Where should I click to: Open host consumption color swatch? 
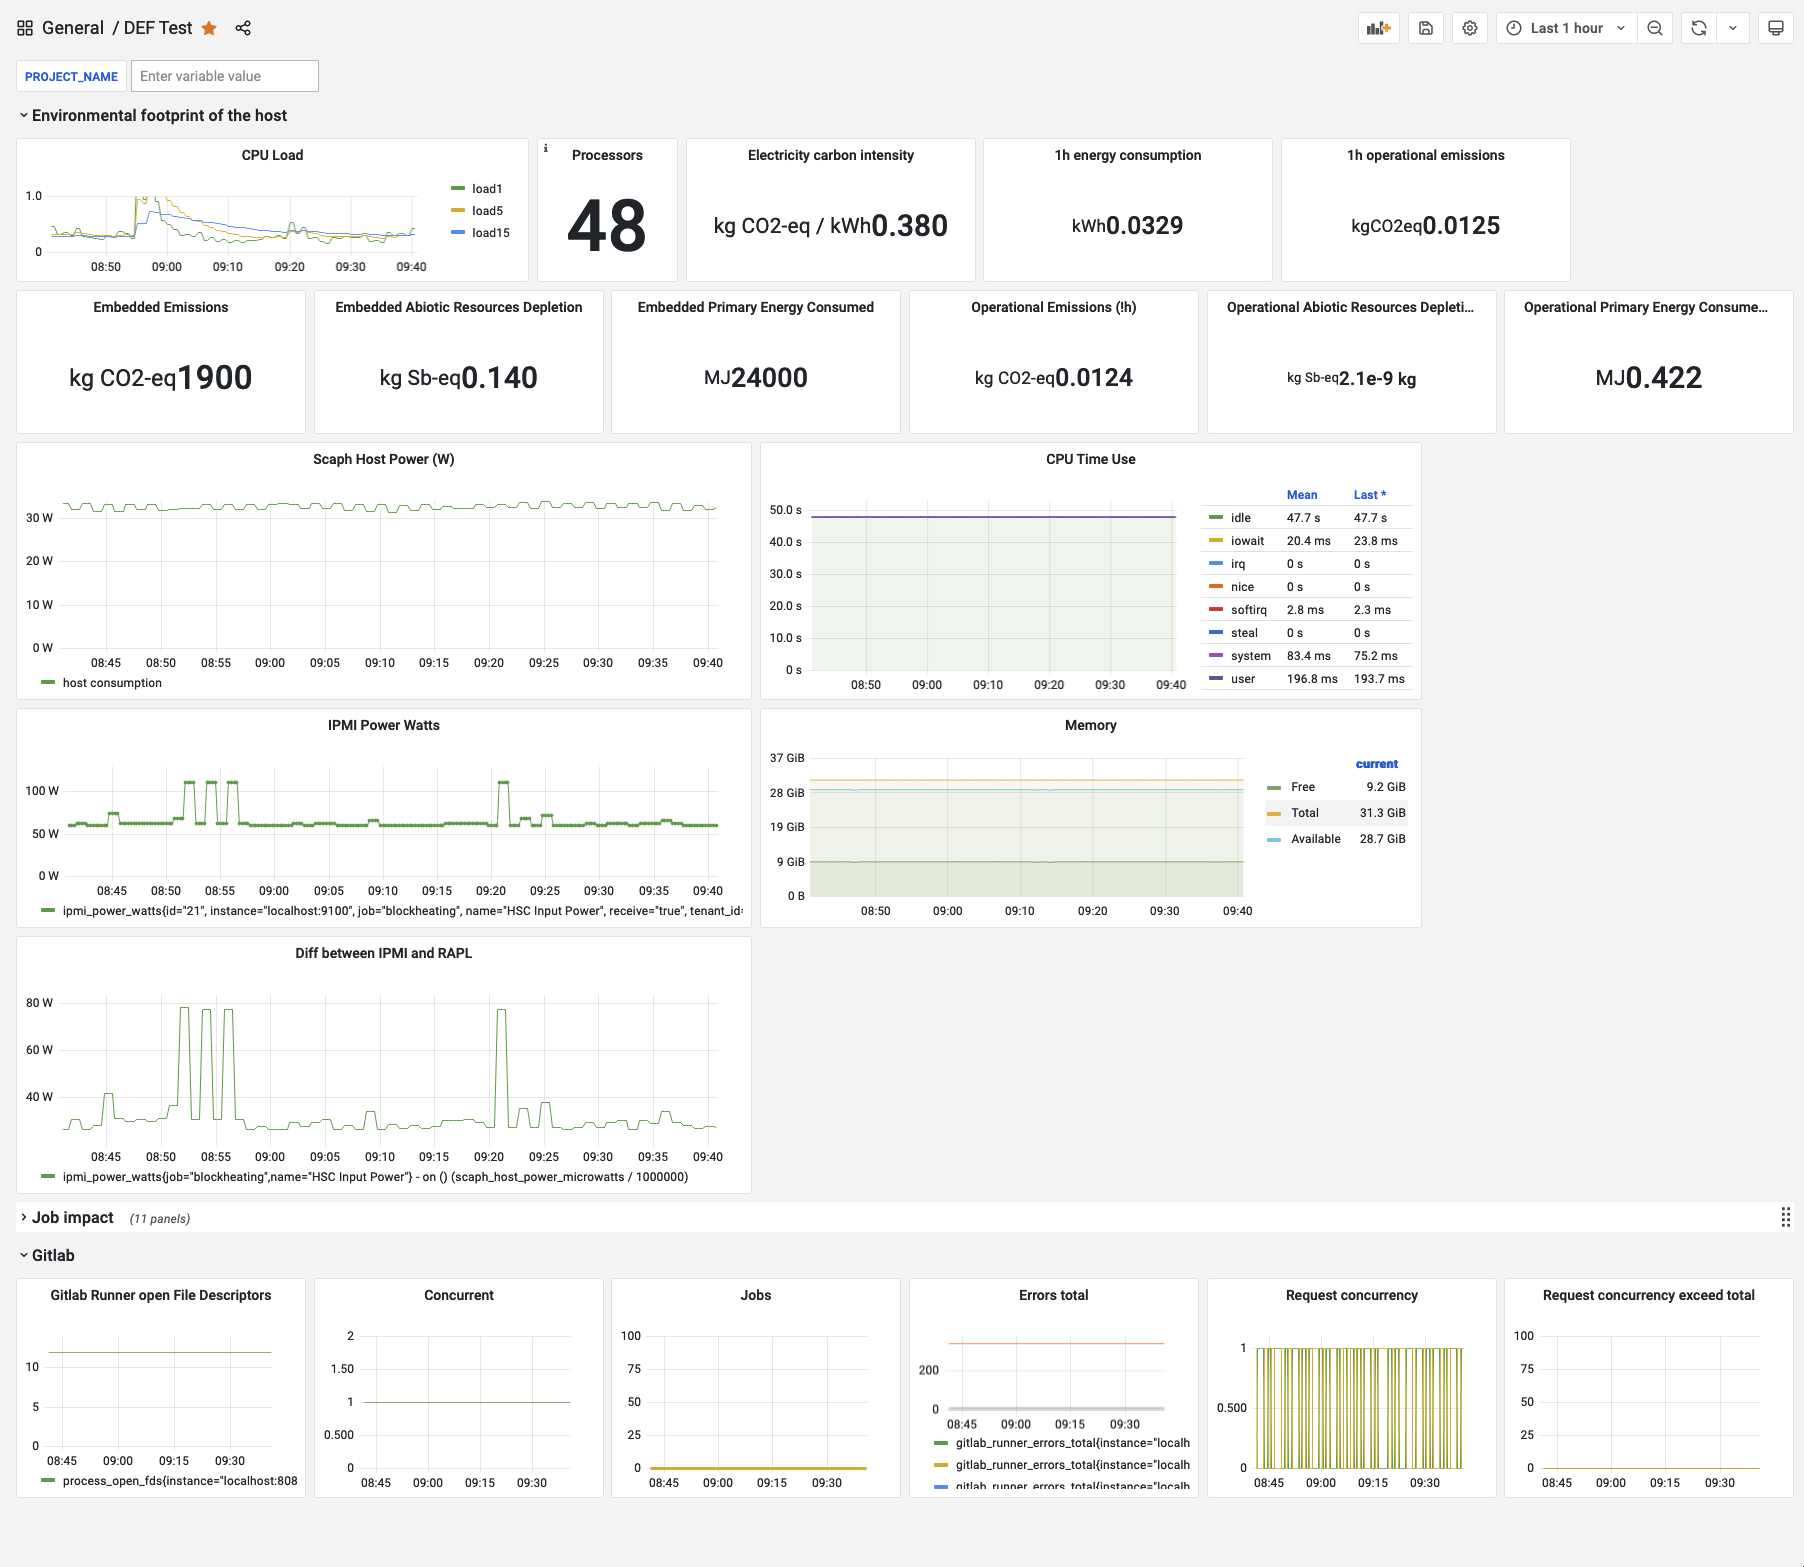48,683
